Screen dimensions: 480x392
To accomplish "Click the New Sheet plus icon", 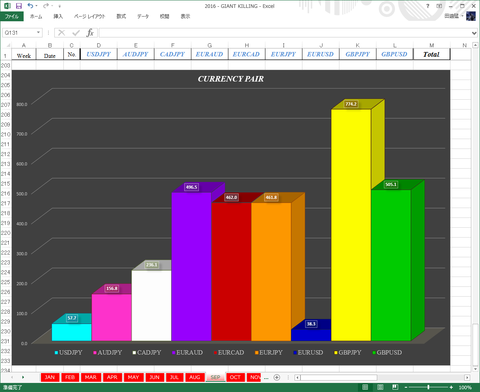I will pyautogui.click(x=277, y=377).
